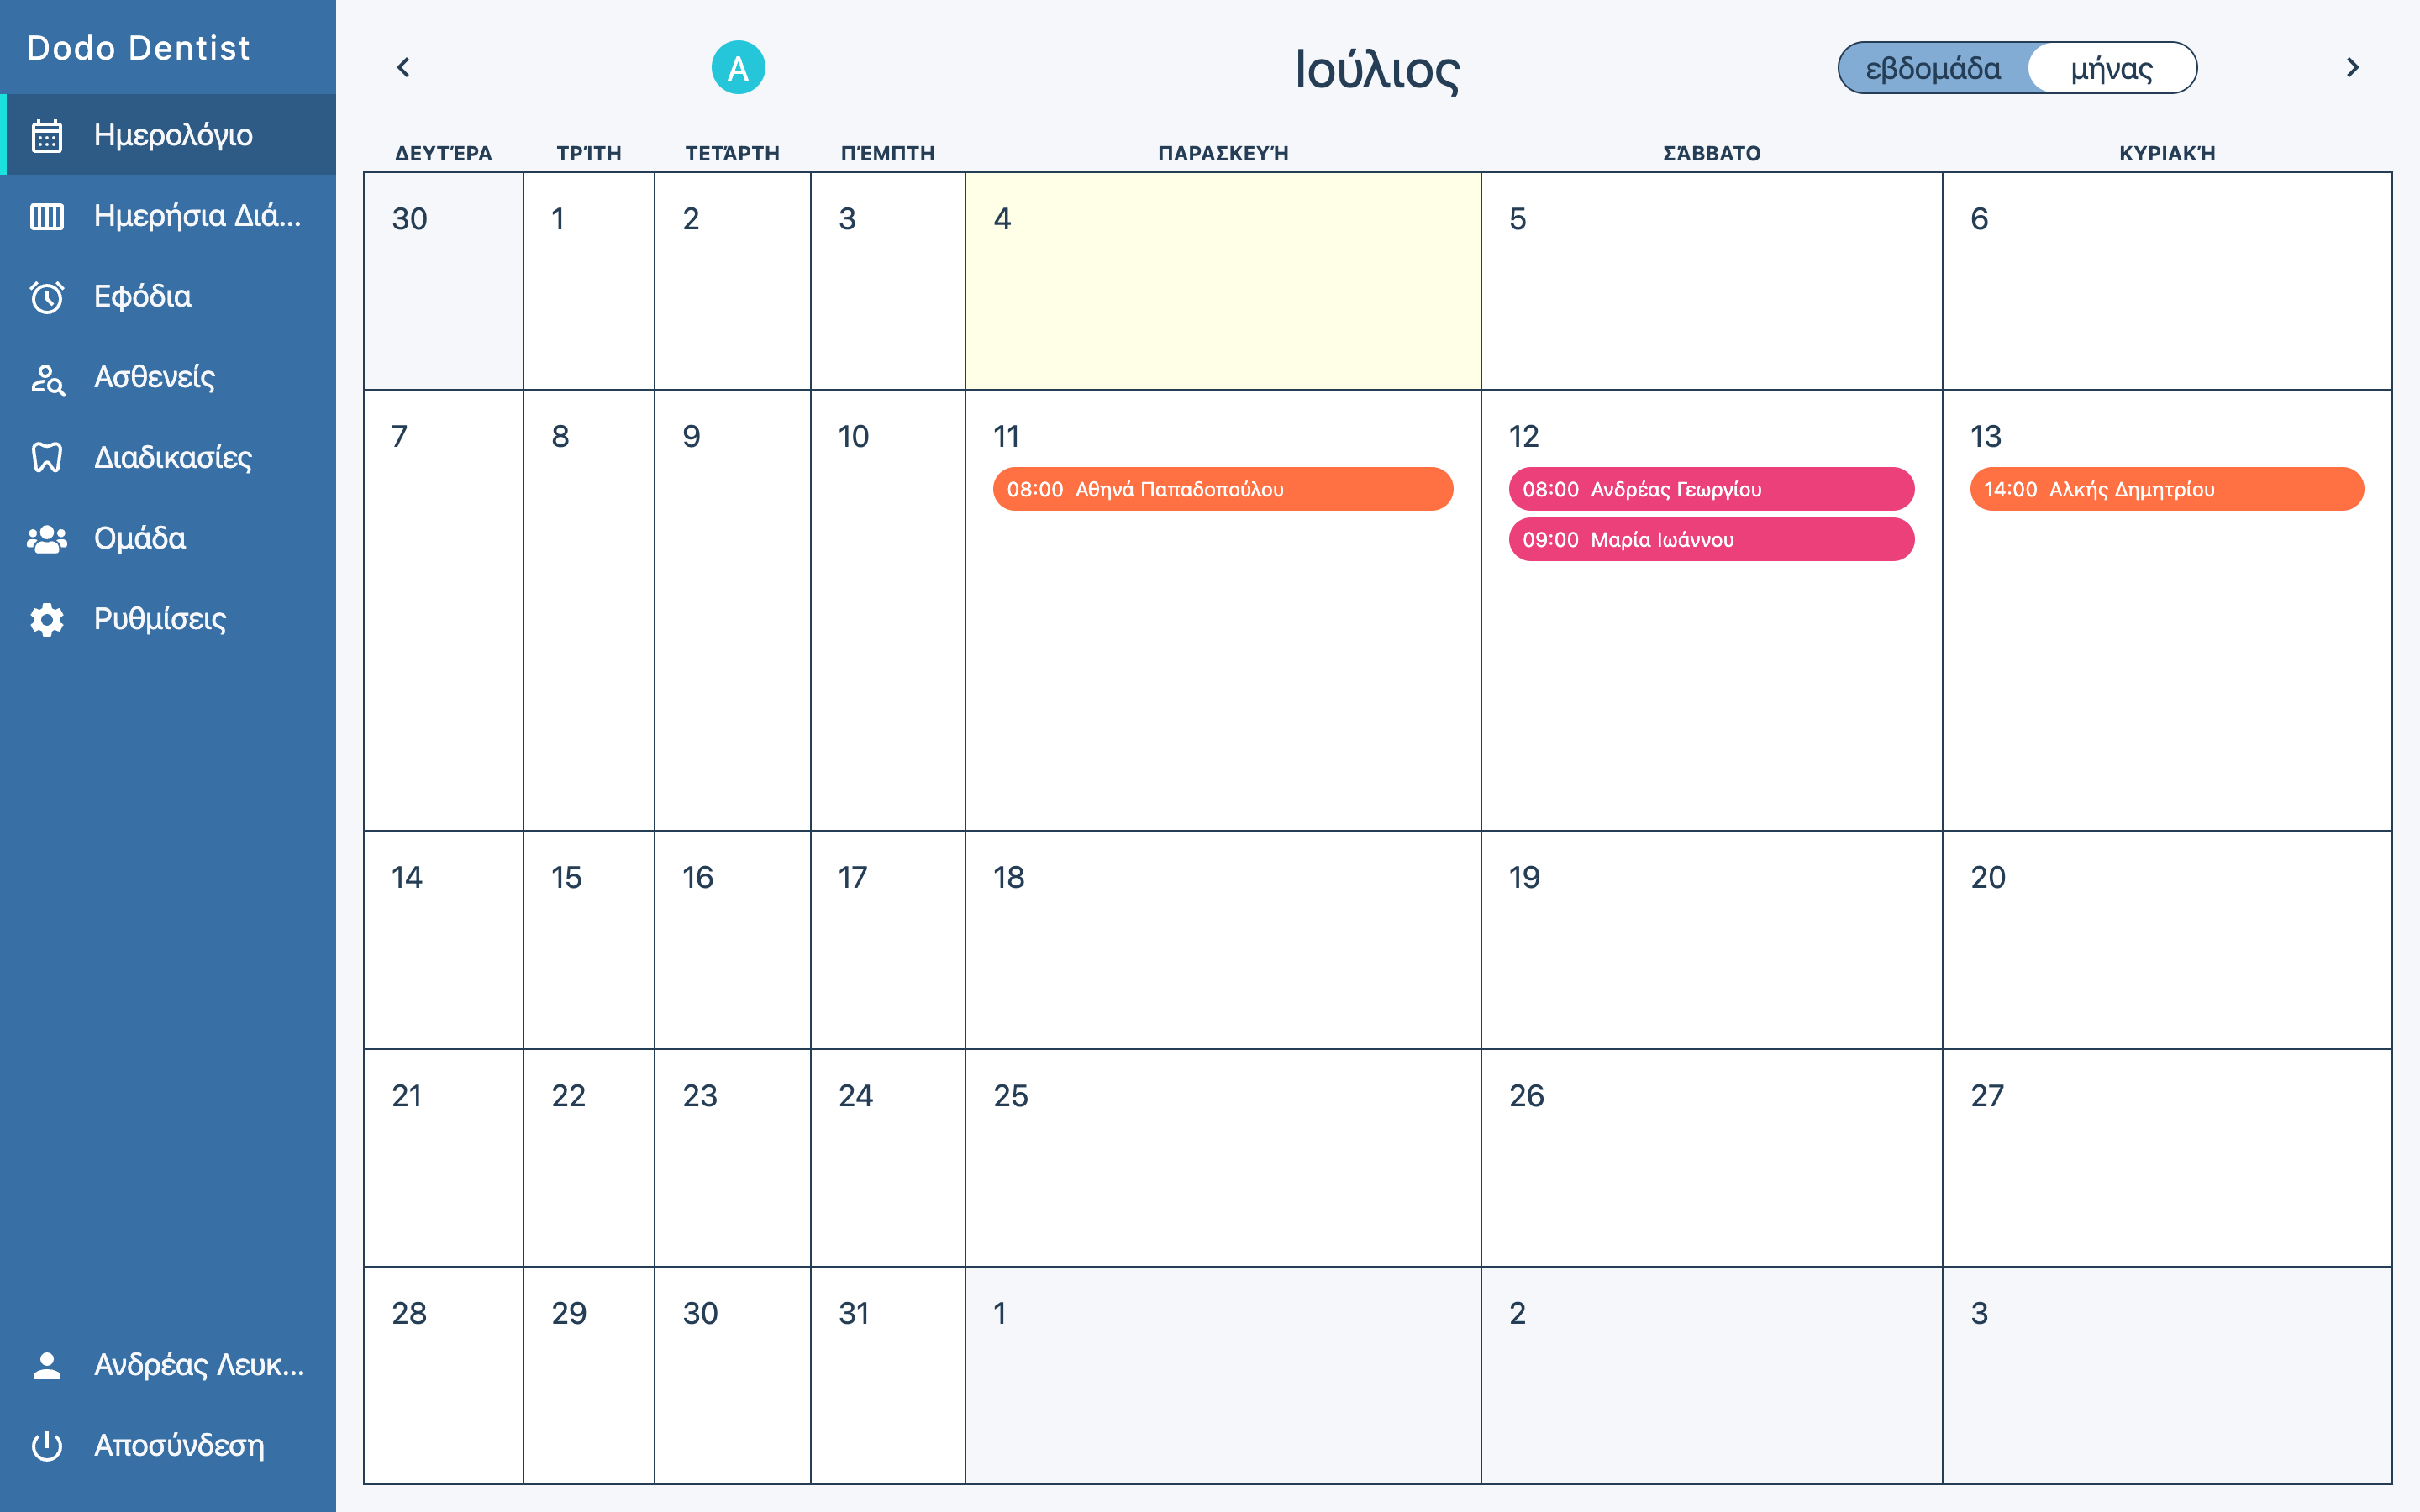
Task: Toggle the circular A staff filter avatar
Action: click(738, 67)
